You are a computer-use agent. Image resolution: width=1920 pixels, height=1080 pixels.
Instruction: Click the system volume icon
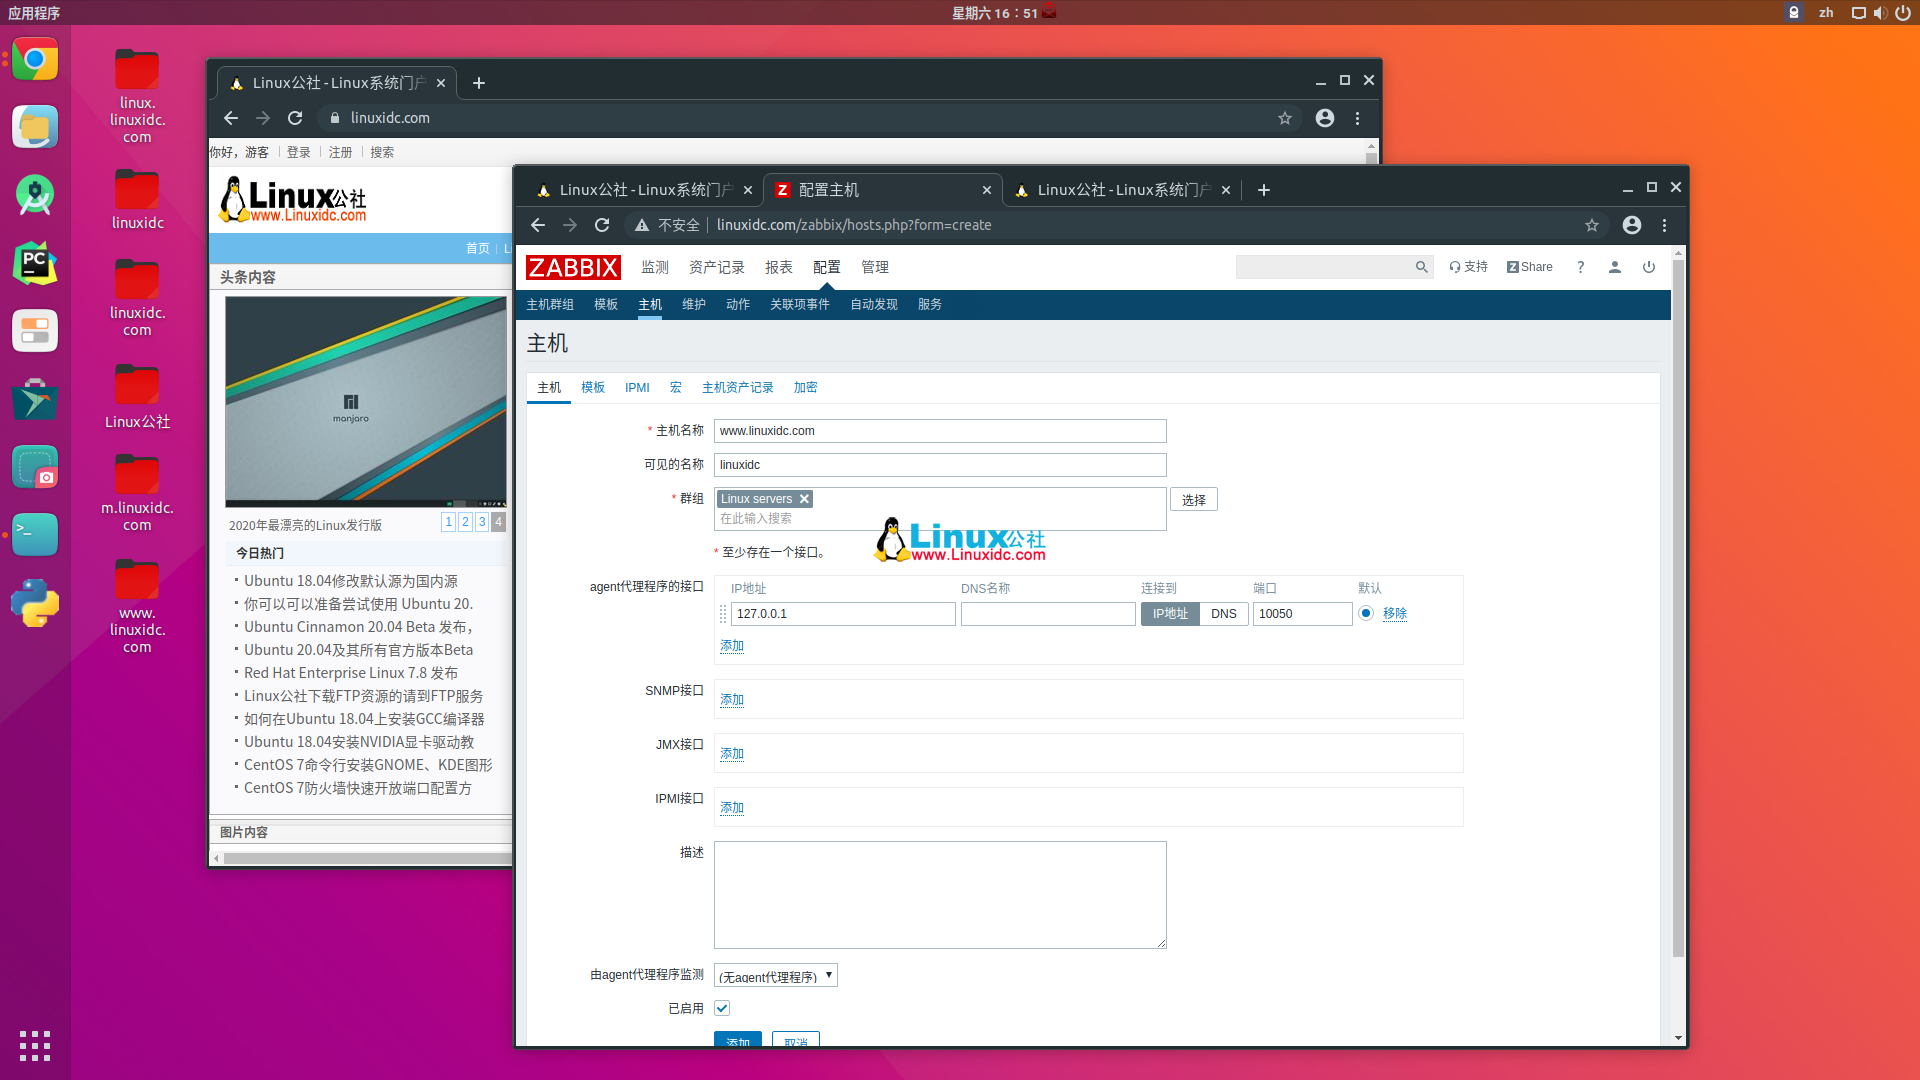pyautogui.click(x=1880, y=13)
